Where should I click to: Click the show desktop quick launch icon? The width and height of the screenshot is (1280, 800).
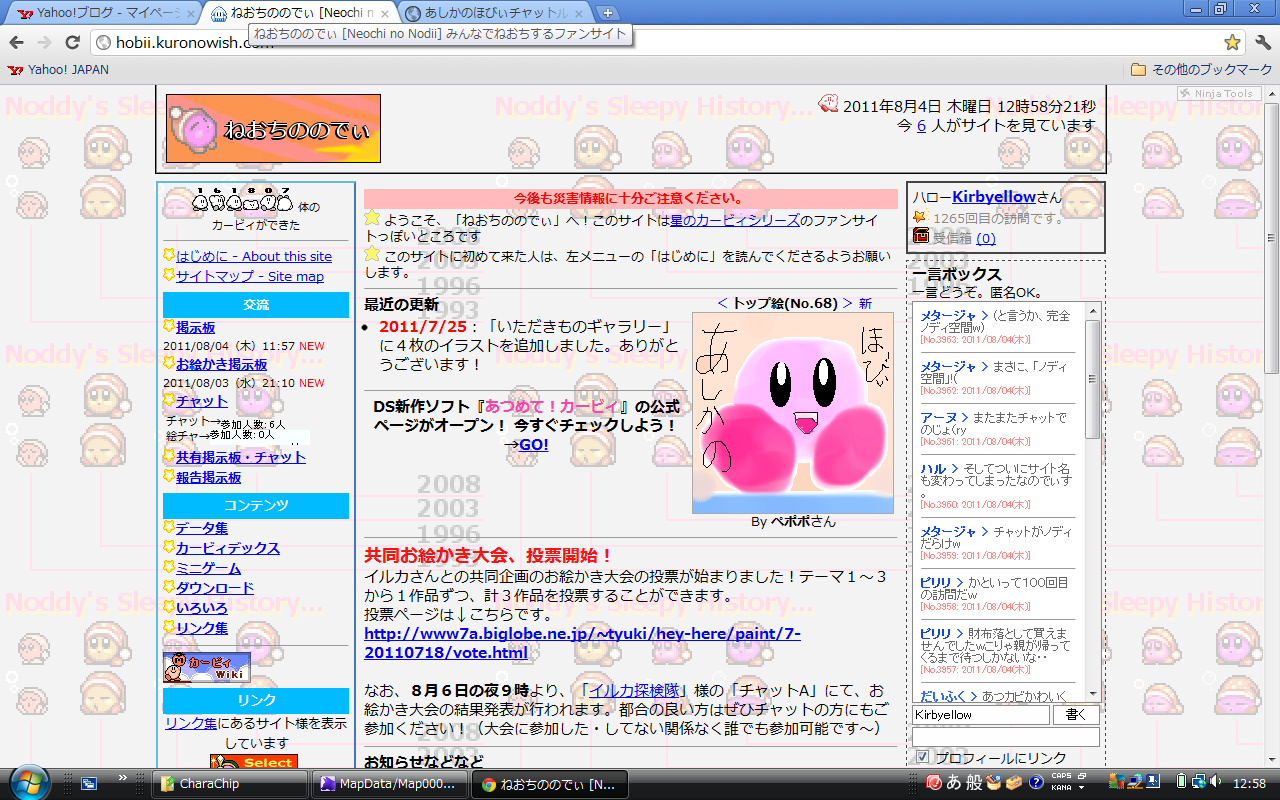[88, 784]
